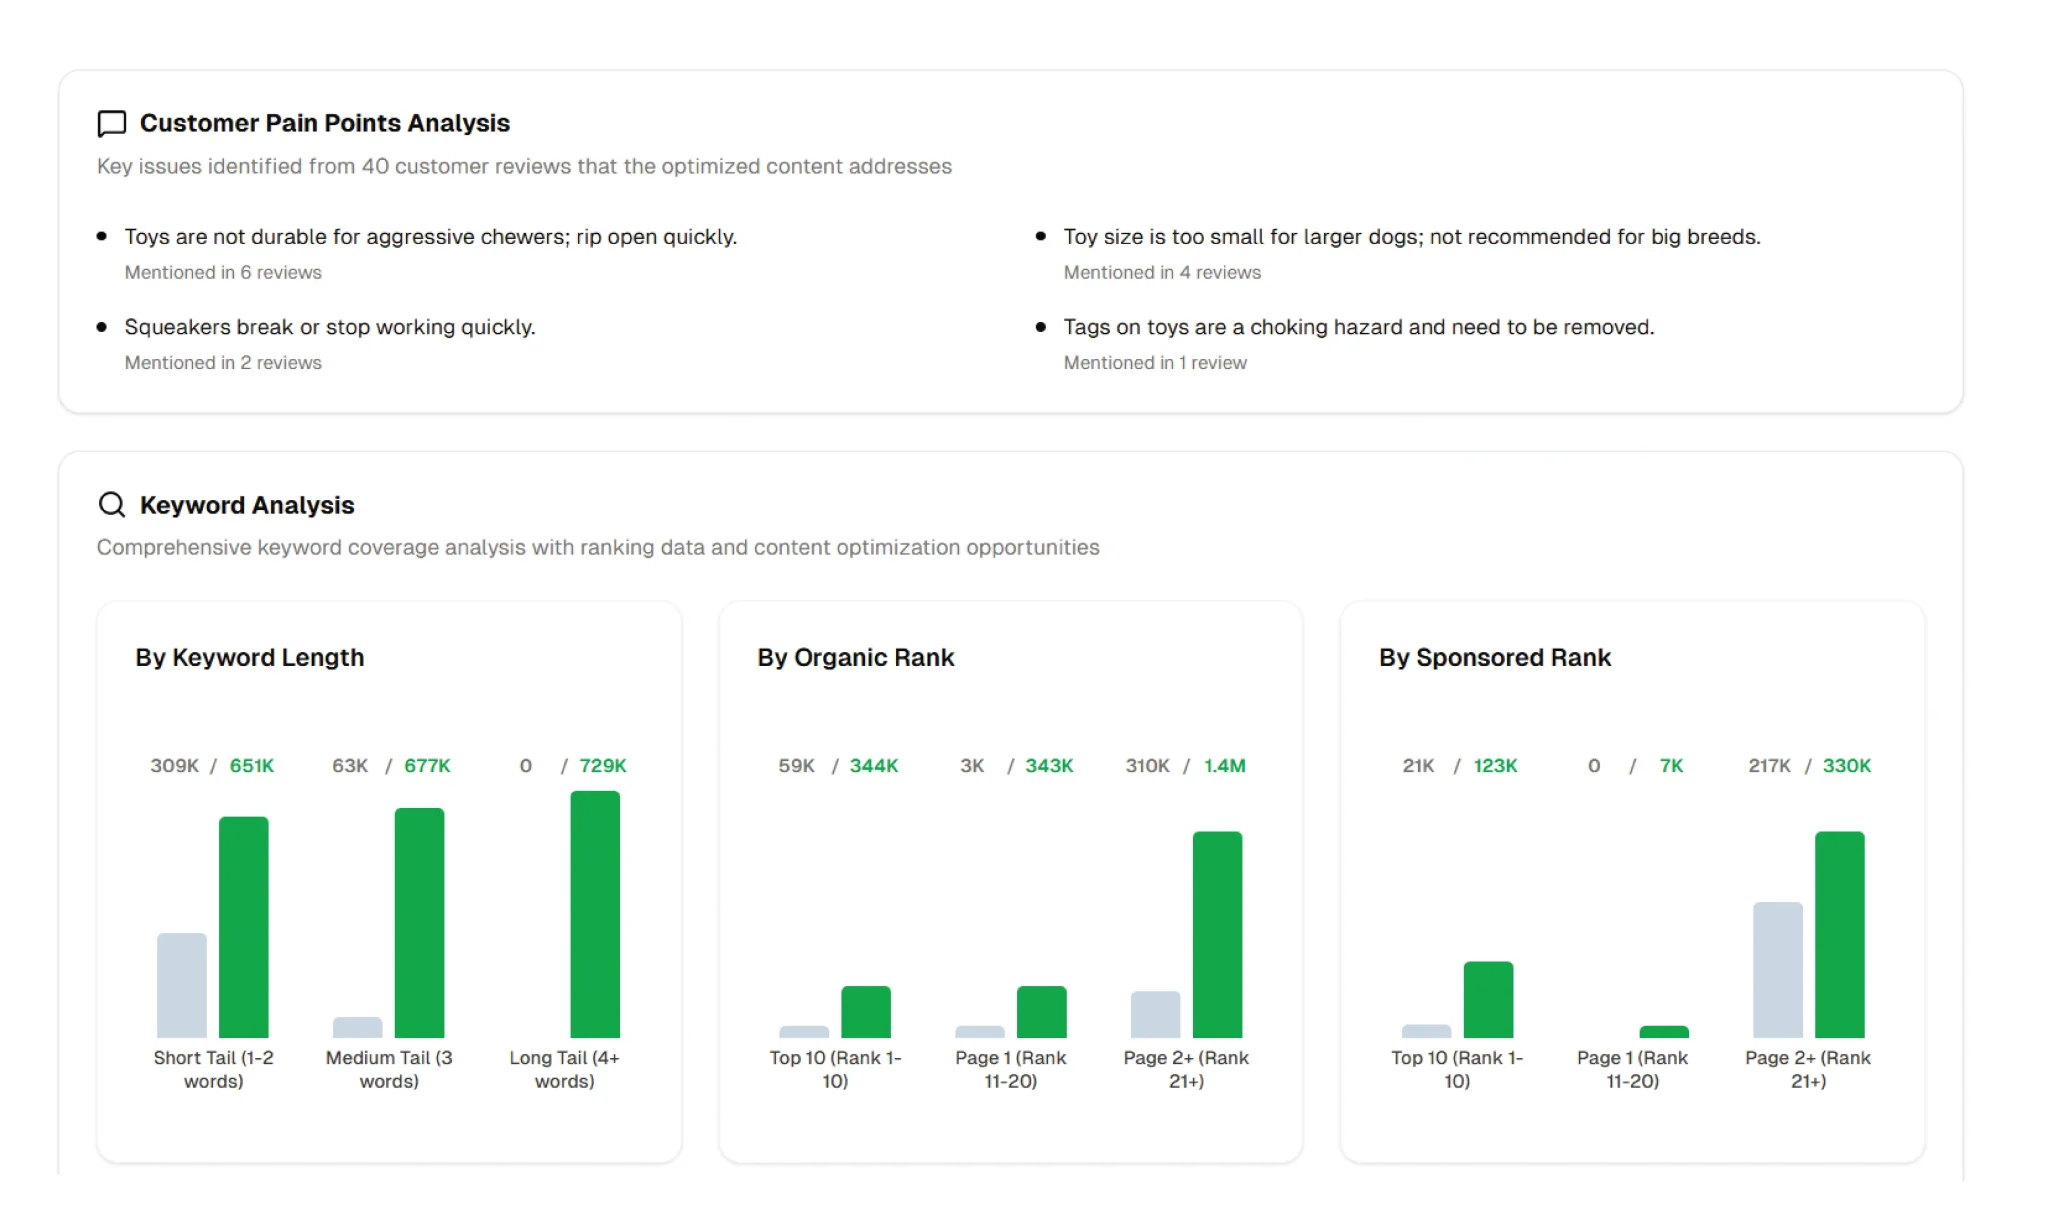Select the squeakers break pain point
Image resolution: width=2048 pixels, height=1229 pixels.
click(x=330, y=327)
